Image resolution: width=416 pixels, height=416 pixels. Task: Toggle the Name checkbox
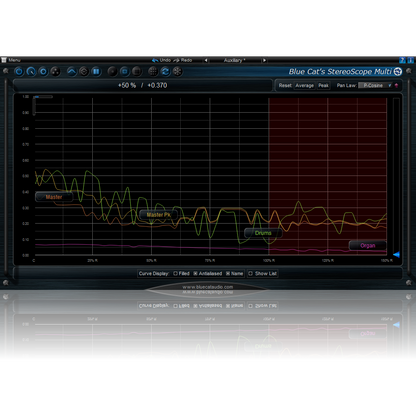(x=228, y=273)
